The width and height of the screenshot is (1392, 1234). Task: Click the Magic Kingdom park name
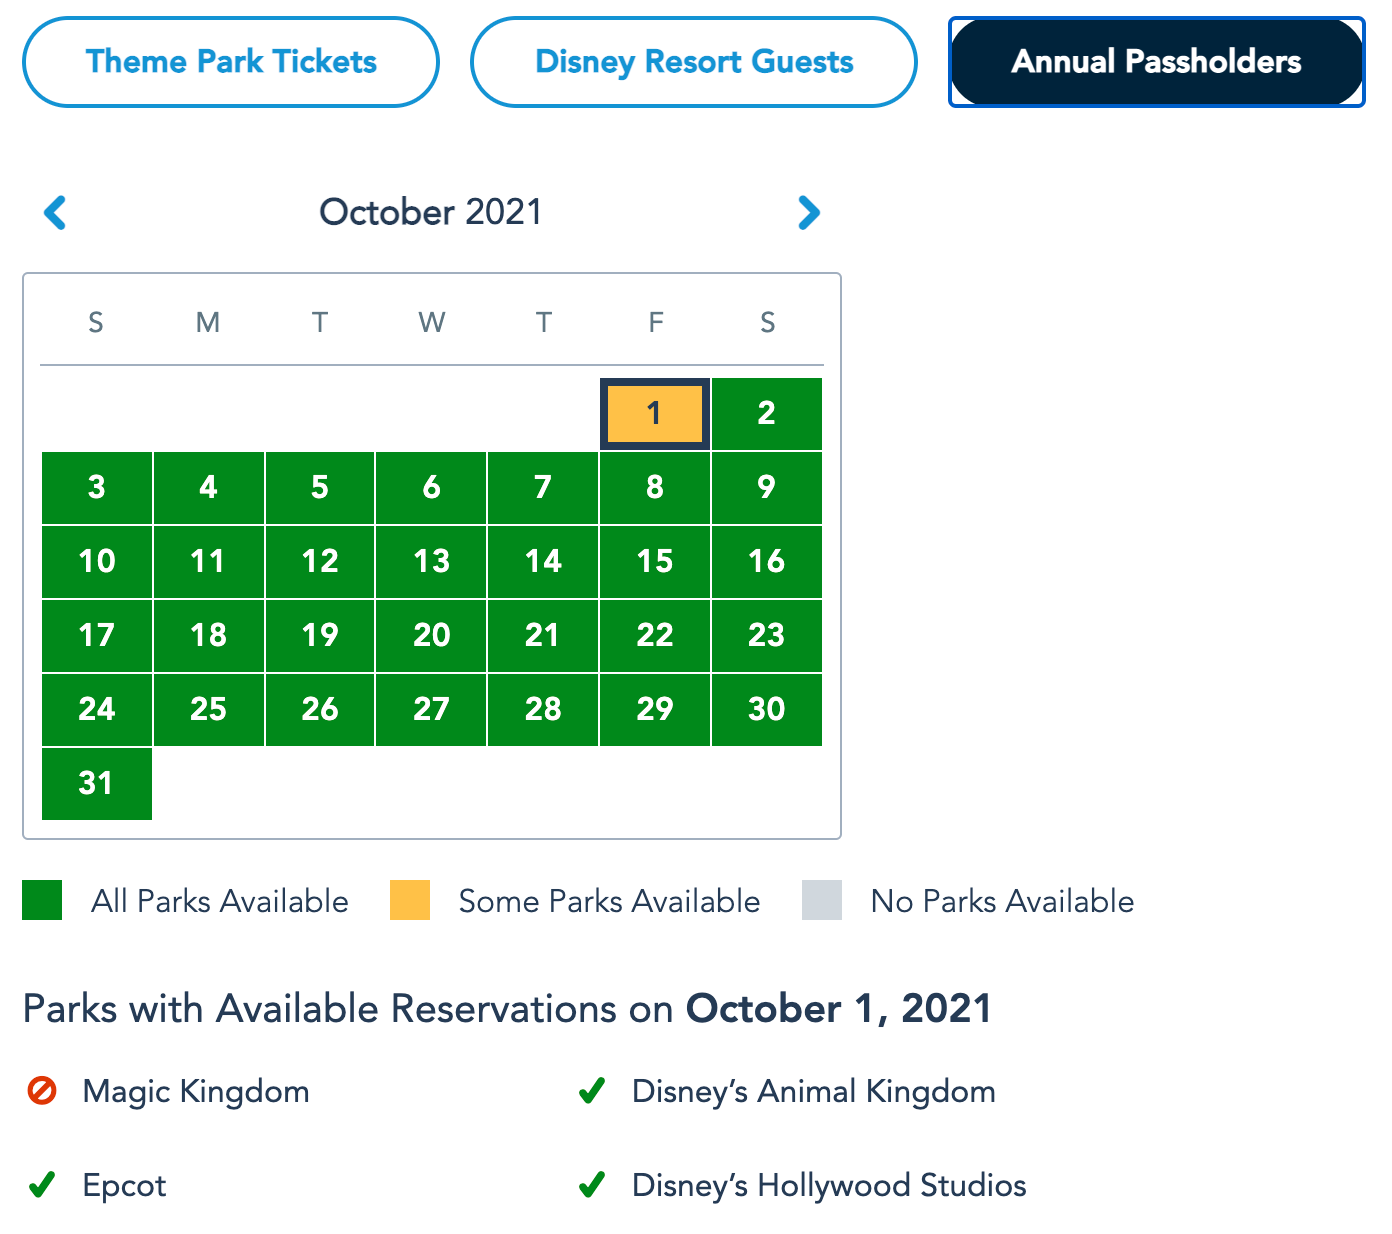click(x=196, y=1091)
